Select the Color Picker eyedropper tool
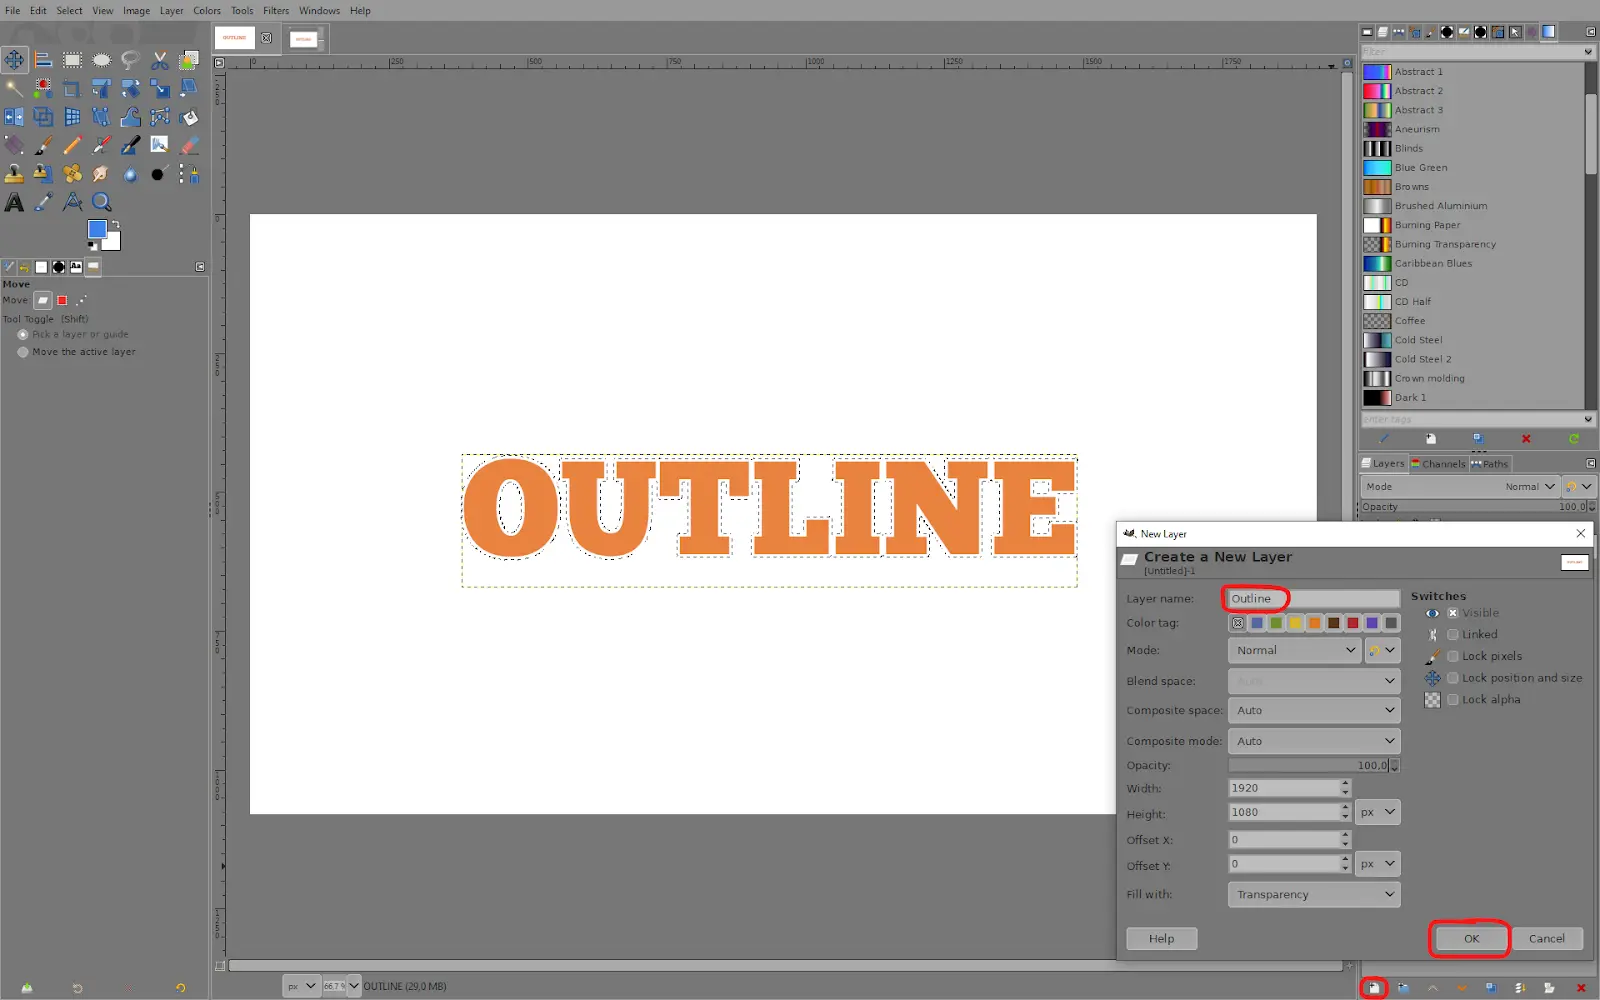Screen dimensions: 1600x1000 43,203
